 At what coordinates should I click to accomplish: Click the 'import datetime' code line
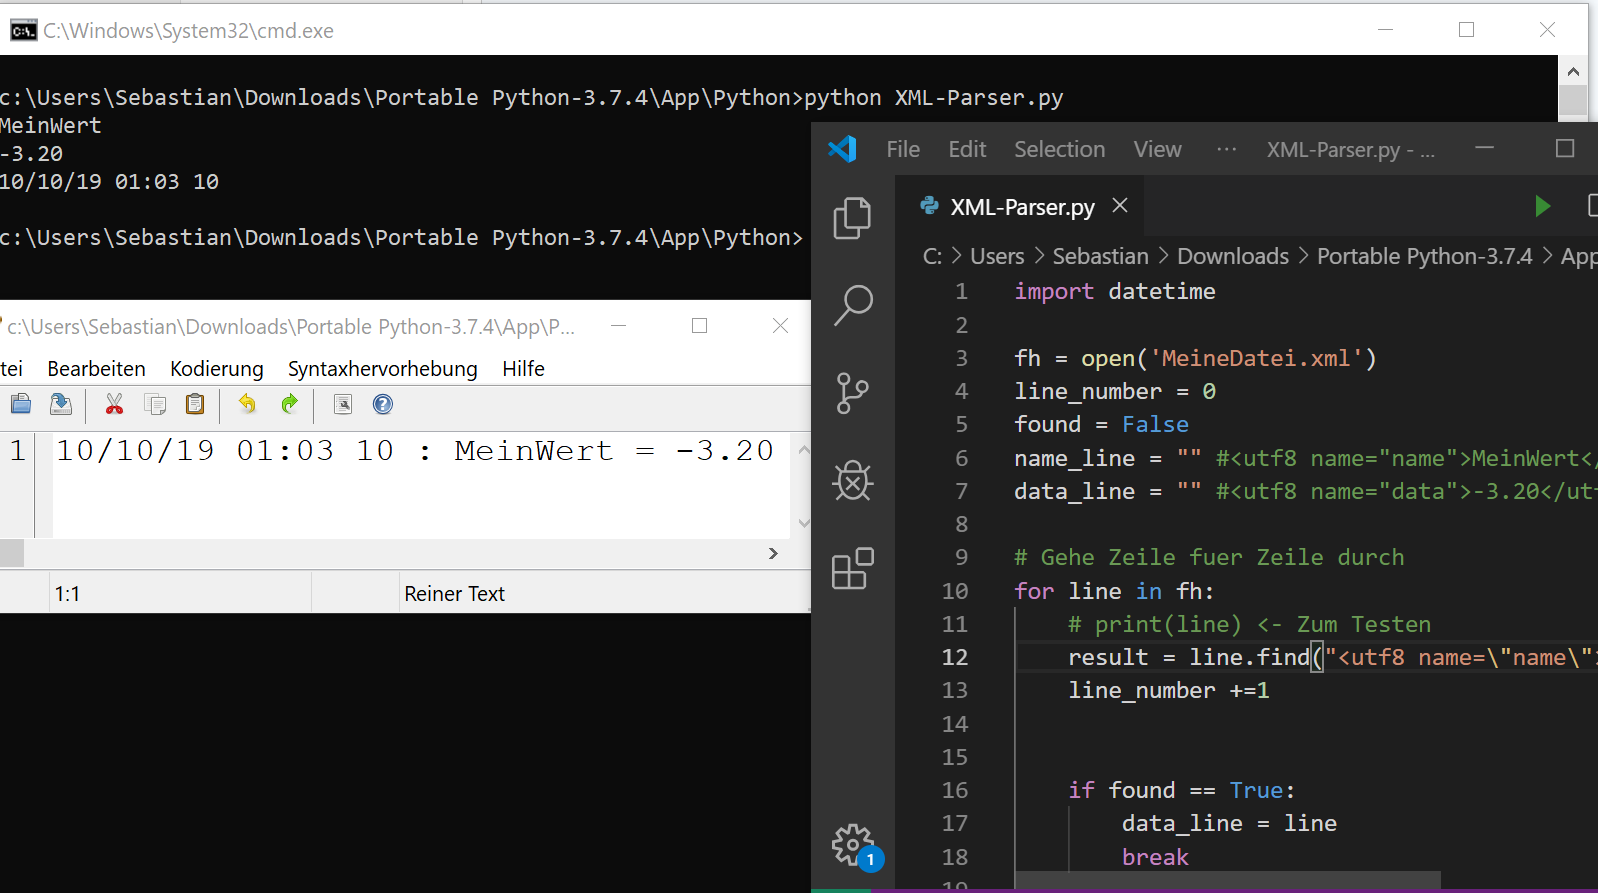coord(1115,291)
